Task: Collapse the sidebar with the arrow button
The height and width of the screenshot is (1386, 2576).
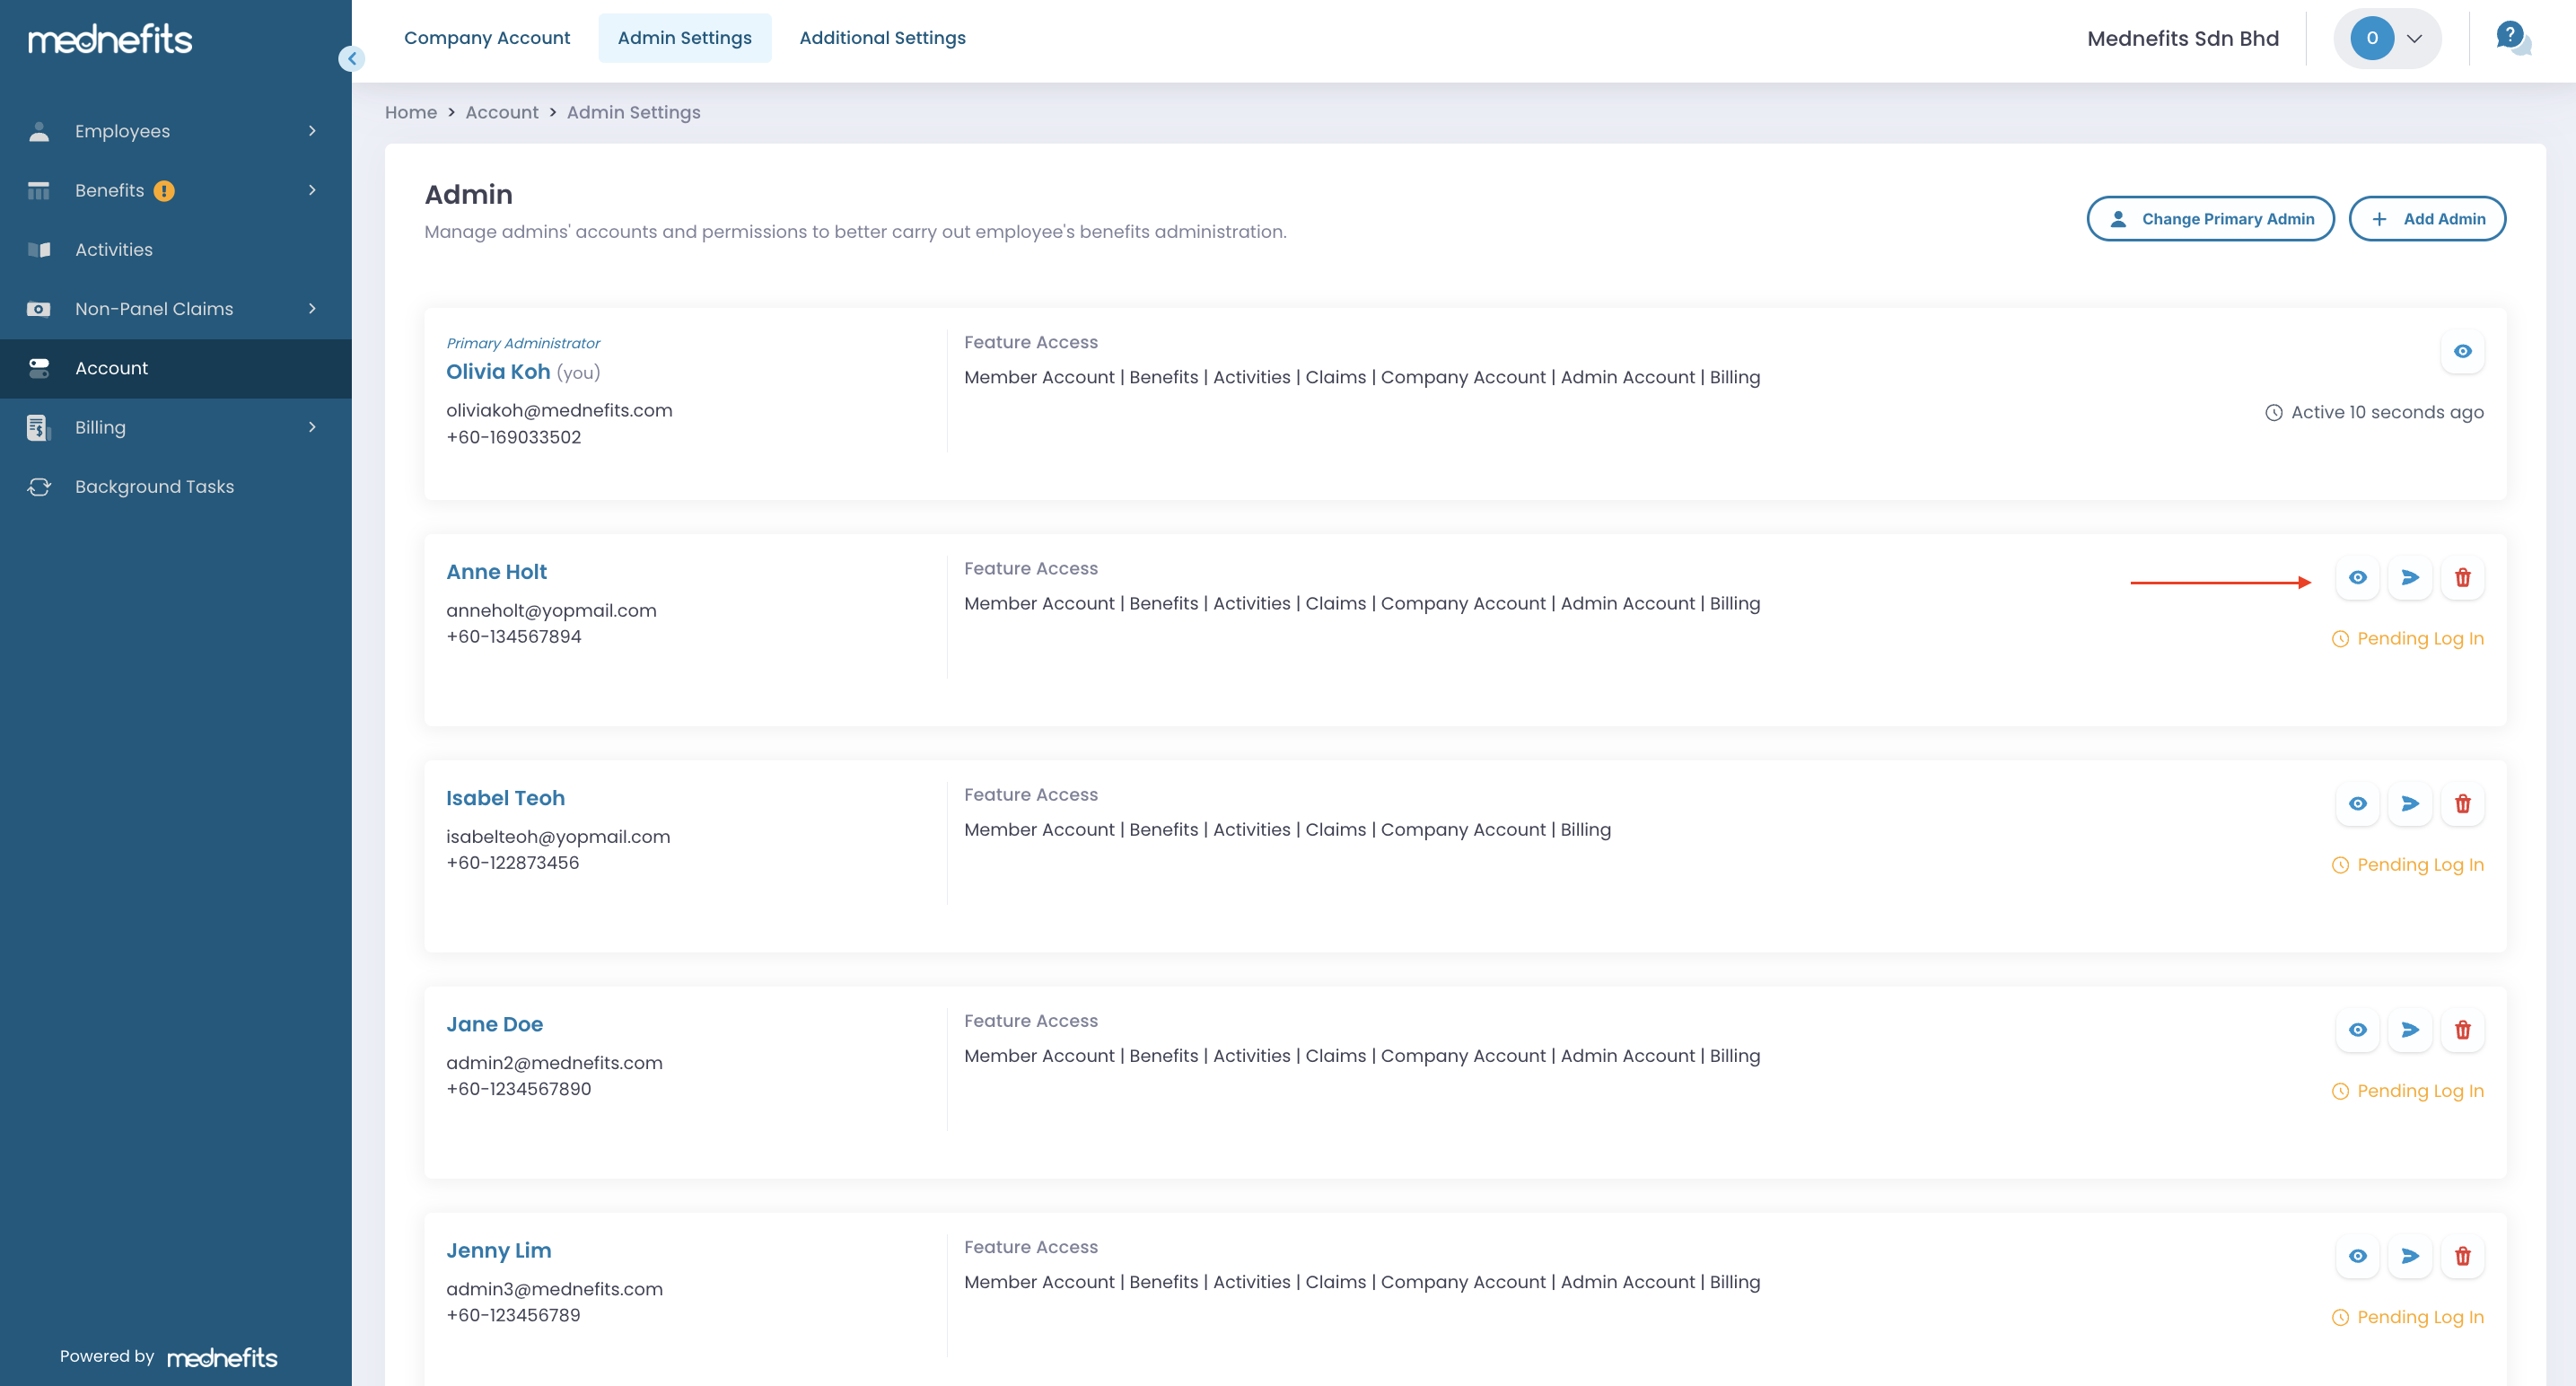Action: pos(351,59)
